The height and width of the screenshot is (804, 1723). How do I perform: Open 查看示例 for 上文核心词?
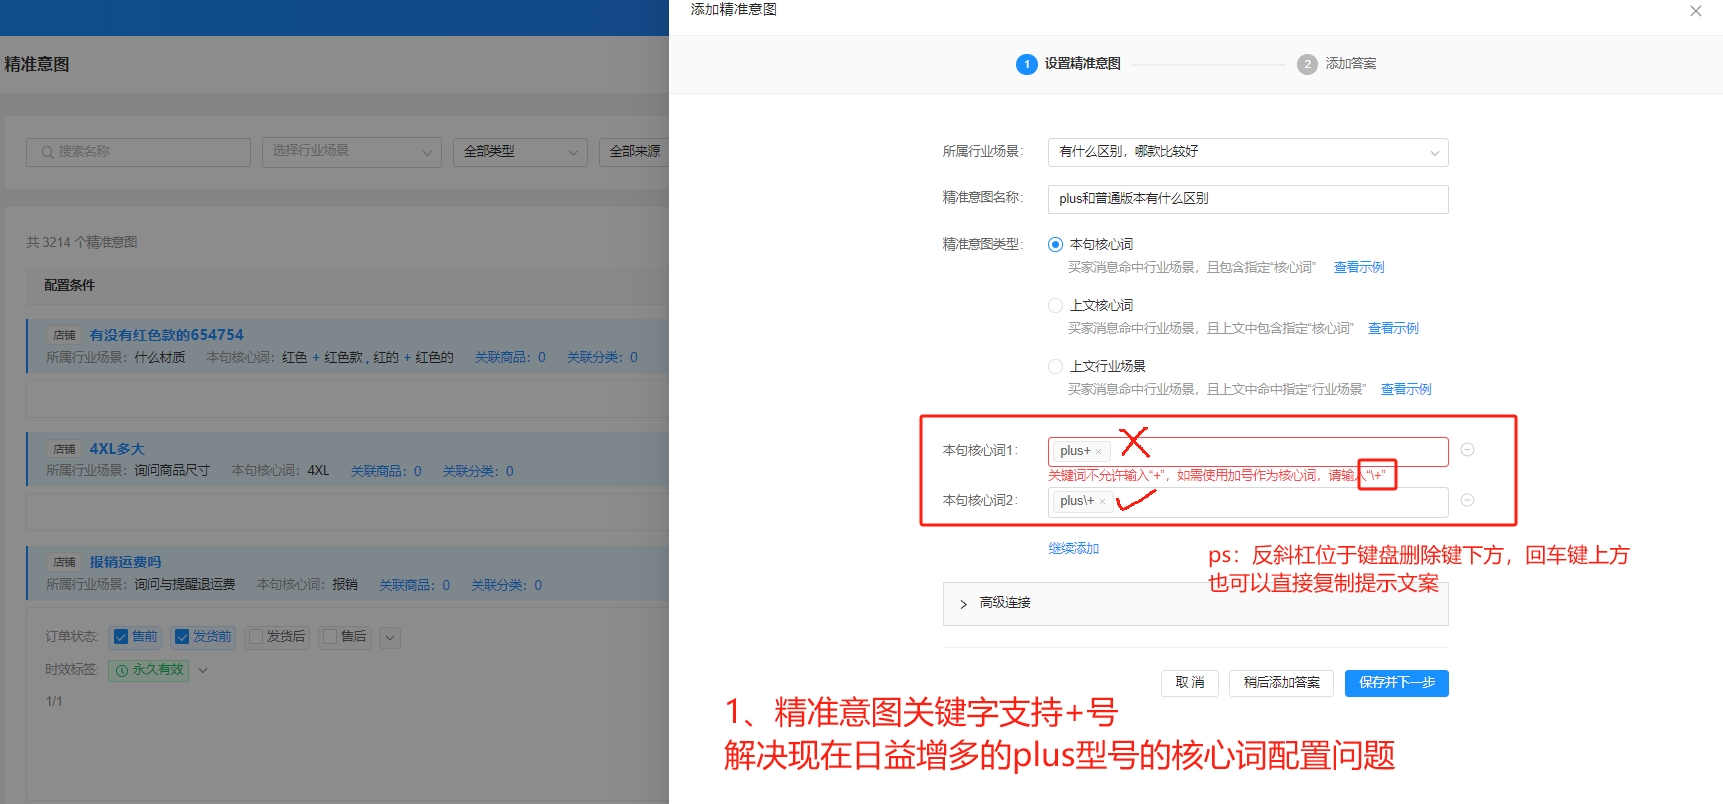pyautogui.click(x=1393, y=328)
